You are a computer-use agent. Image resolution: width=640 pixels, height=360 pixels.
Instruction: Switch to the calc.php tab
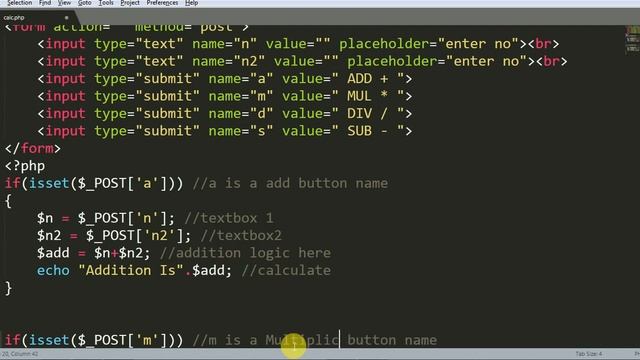(x=37, y=18)
